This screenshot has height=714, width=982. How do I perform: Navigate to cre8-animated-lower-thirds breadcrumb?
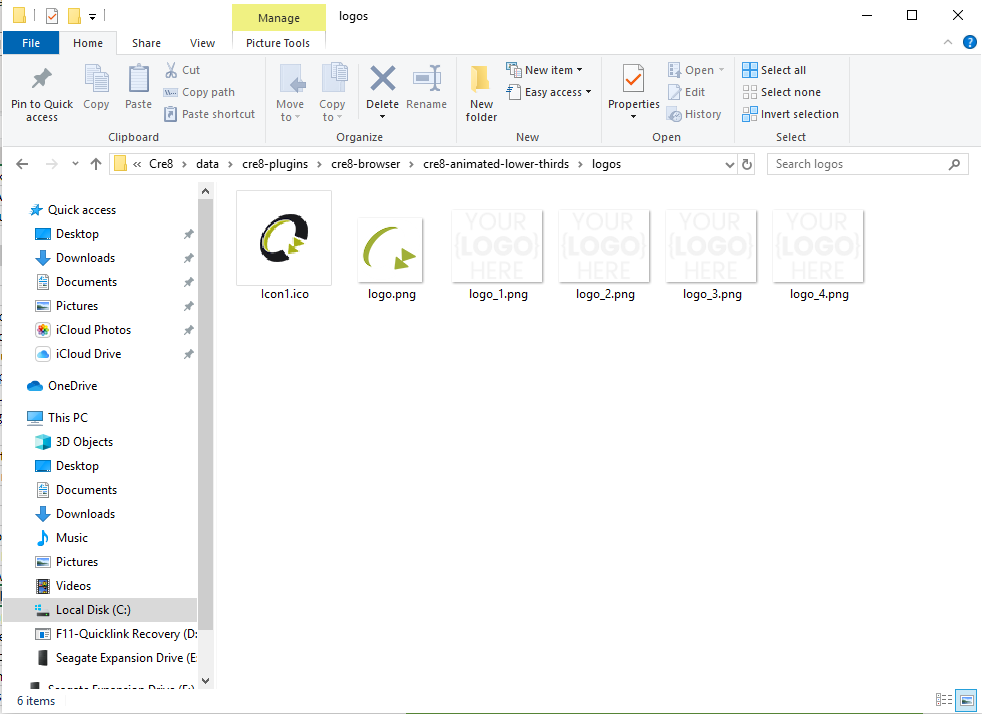[x=496, y=164]
